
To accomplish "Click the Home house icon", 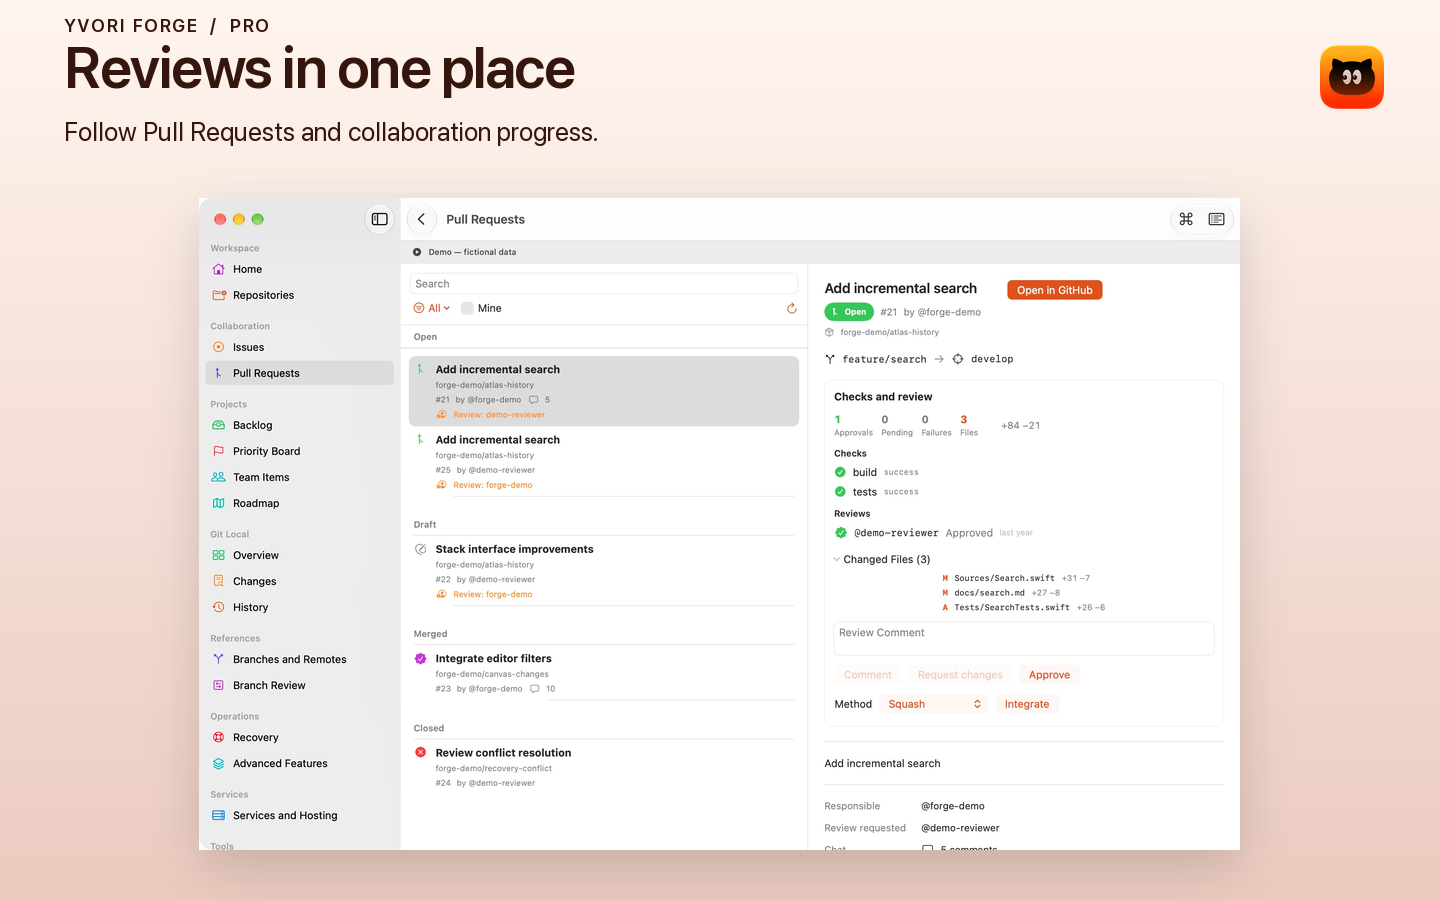I will pos(219,269).
